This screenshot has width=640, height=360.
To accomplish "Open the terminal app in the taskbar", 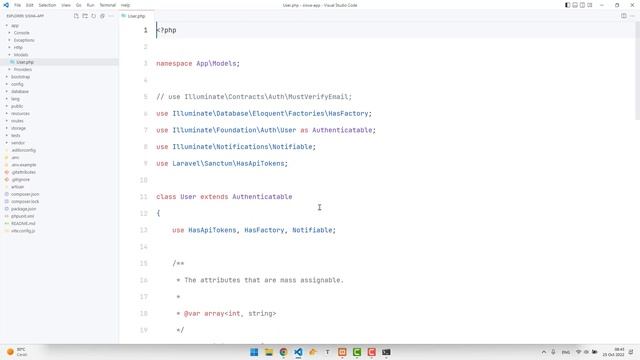I will [386, 352].
